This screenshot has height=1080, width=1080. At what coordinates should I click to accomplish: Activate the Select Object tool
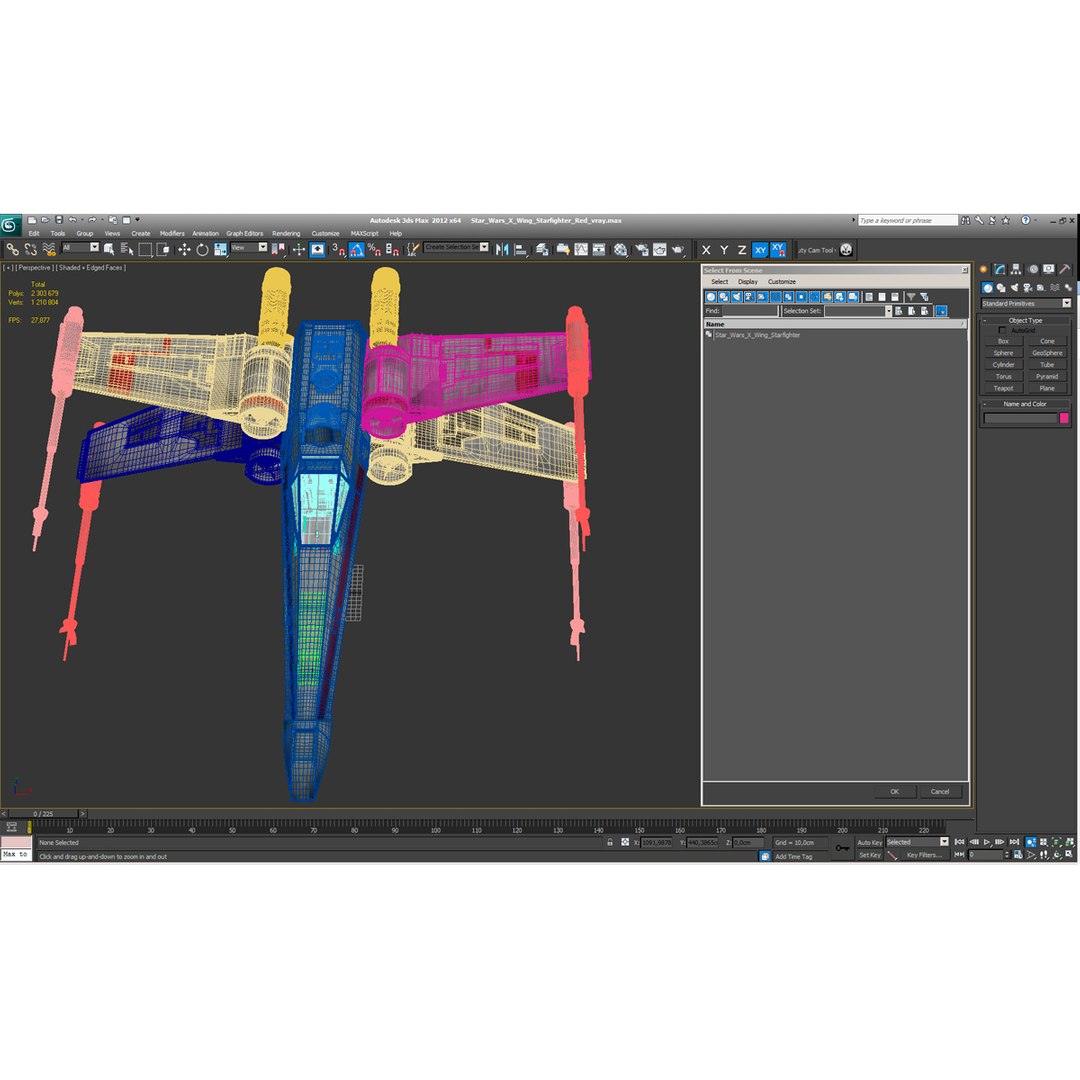[109, 249]
